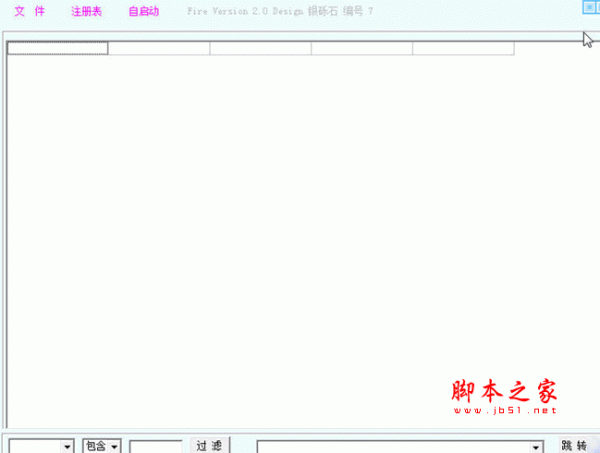Open the 自启动 menu
This screenshot has width=600, height=453.
(x=144, y=11)
